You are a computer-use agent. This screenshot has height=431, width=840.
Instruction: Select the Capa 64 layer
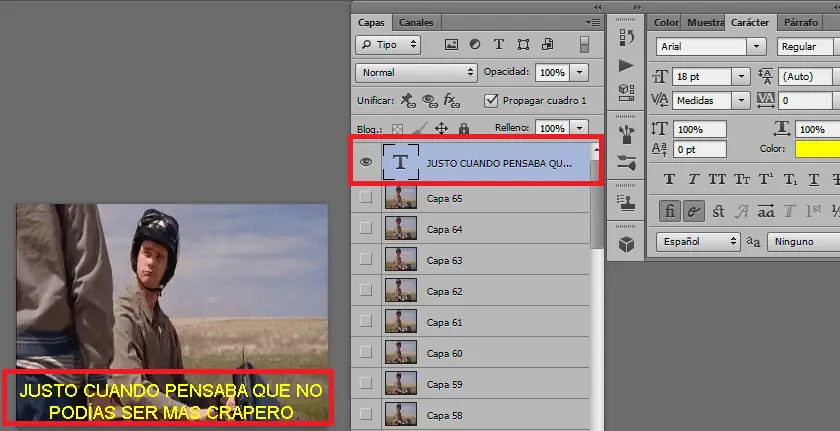tap(471, 229)
